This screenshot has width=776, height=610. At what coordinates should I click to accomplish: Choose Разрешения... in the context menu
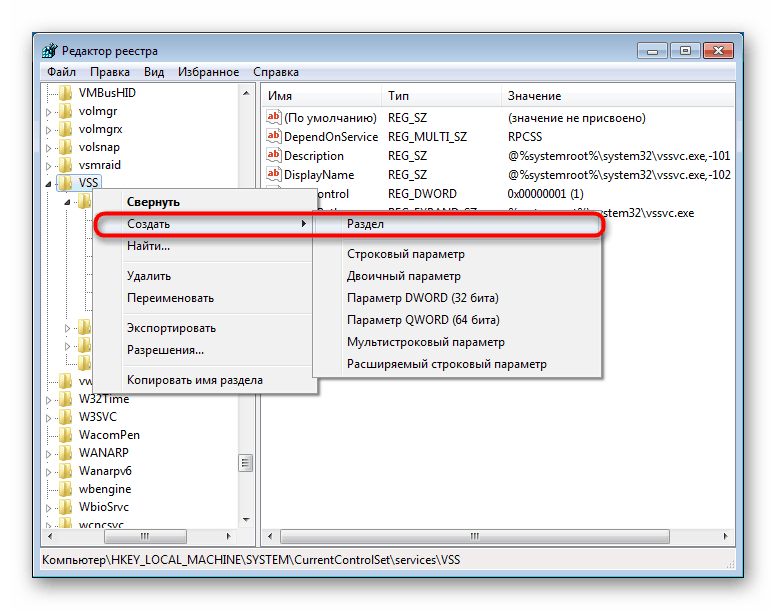pyautogui.click(x=204, y=350)
